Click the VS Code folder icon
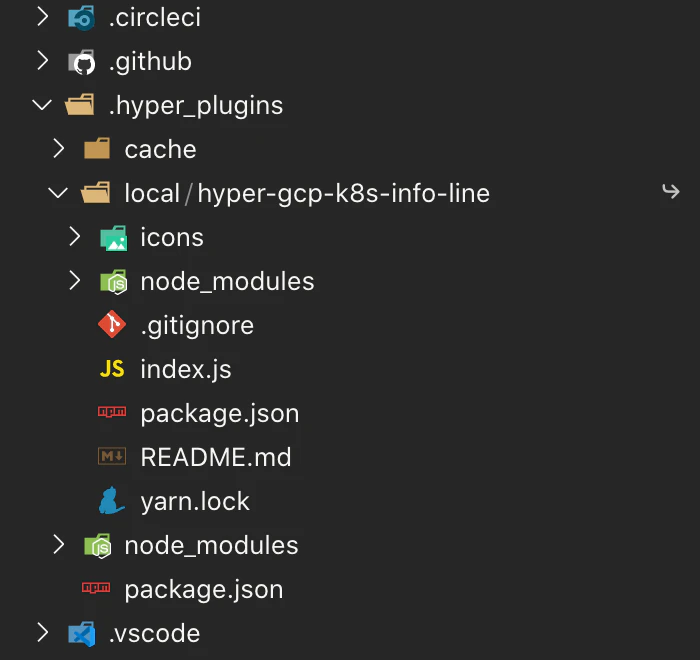This screenshot has width=700, height=660. (x=81, y=634)
